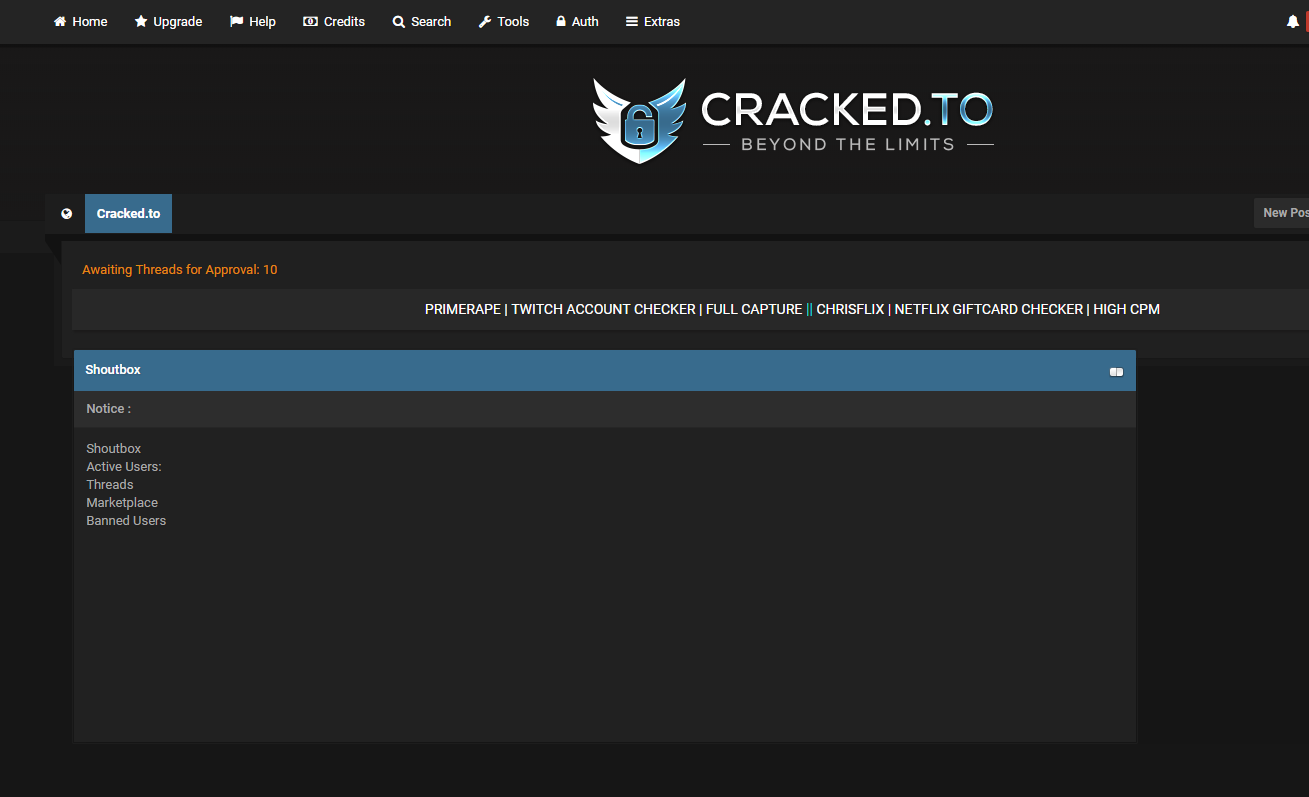Open Awaiting Threads for Approval link
Screen dimensions: 1309x797
click(x=180, y=270)
